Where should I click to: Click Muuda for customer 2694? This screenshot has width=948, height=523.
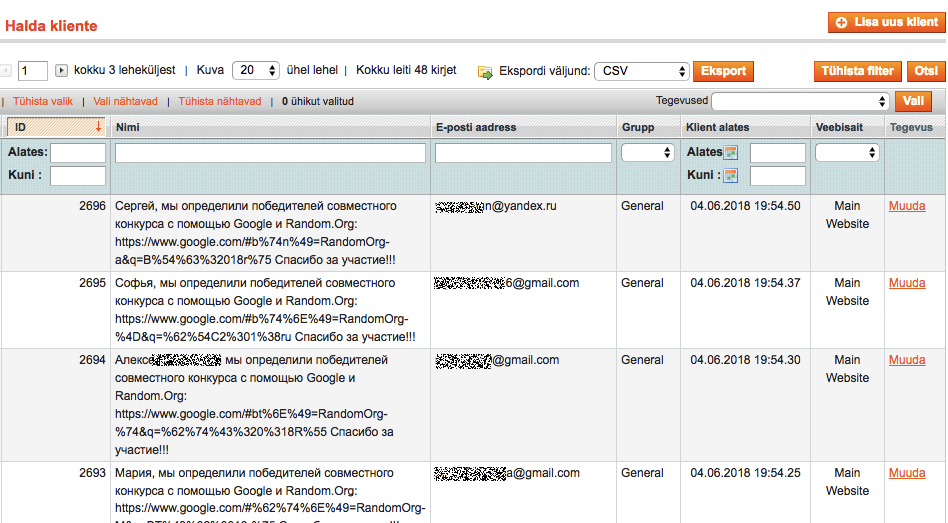point(907,360)
